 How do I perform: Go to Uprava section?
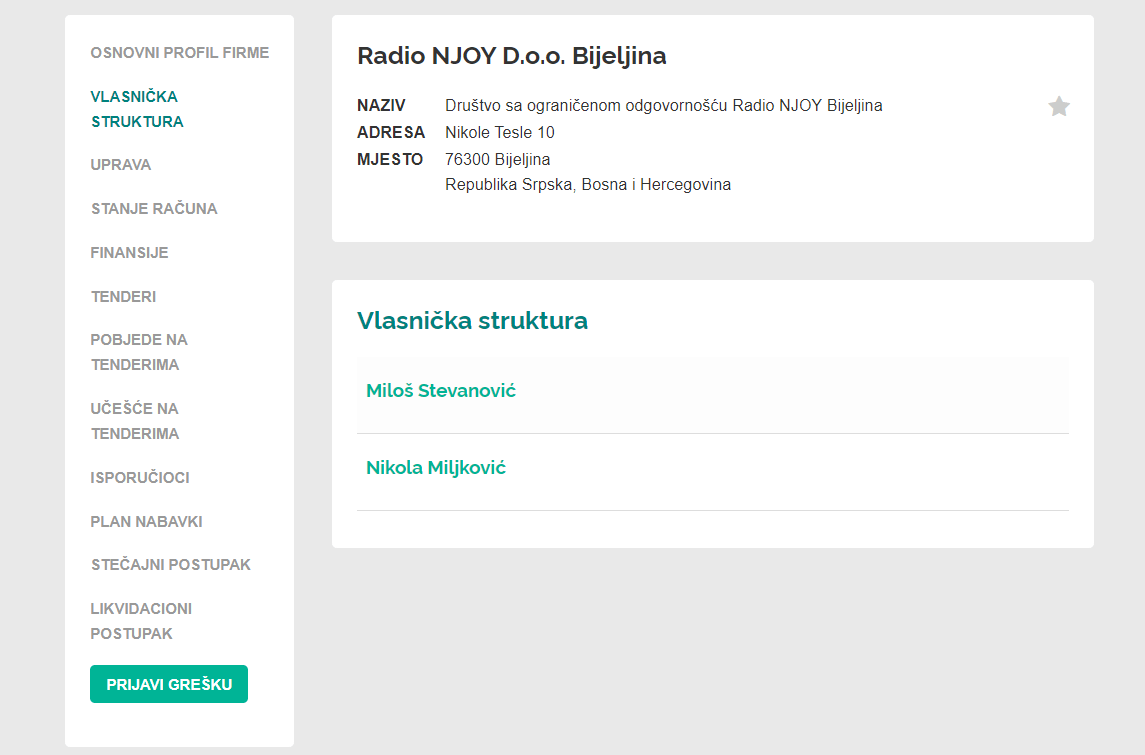tap(120, 165)
